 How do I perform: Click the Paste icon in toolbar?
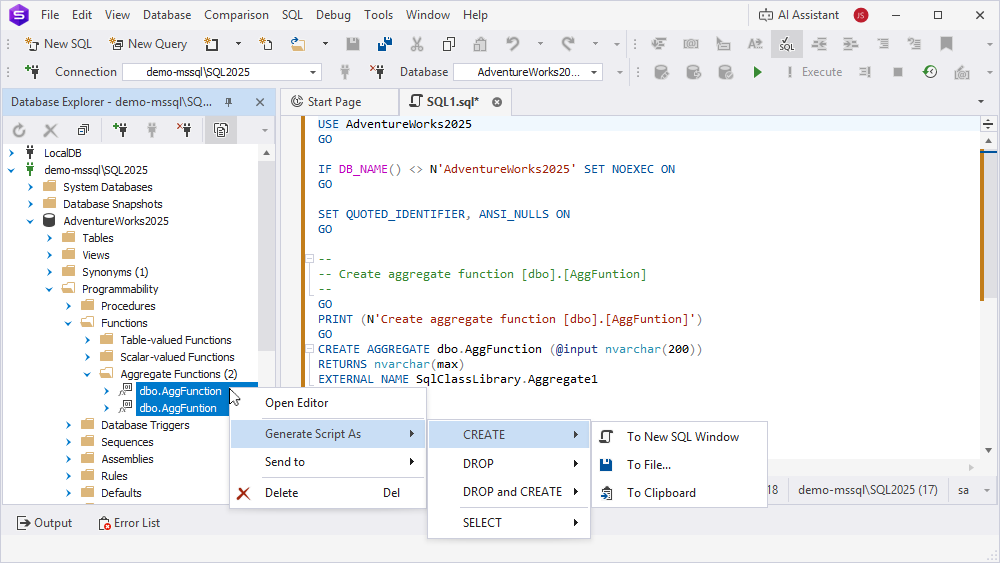point(480,44)
